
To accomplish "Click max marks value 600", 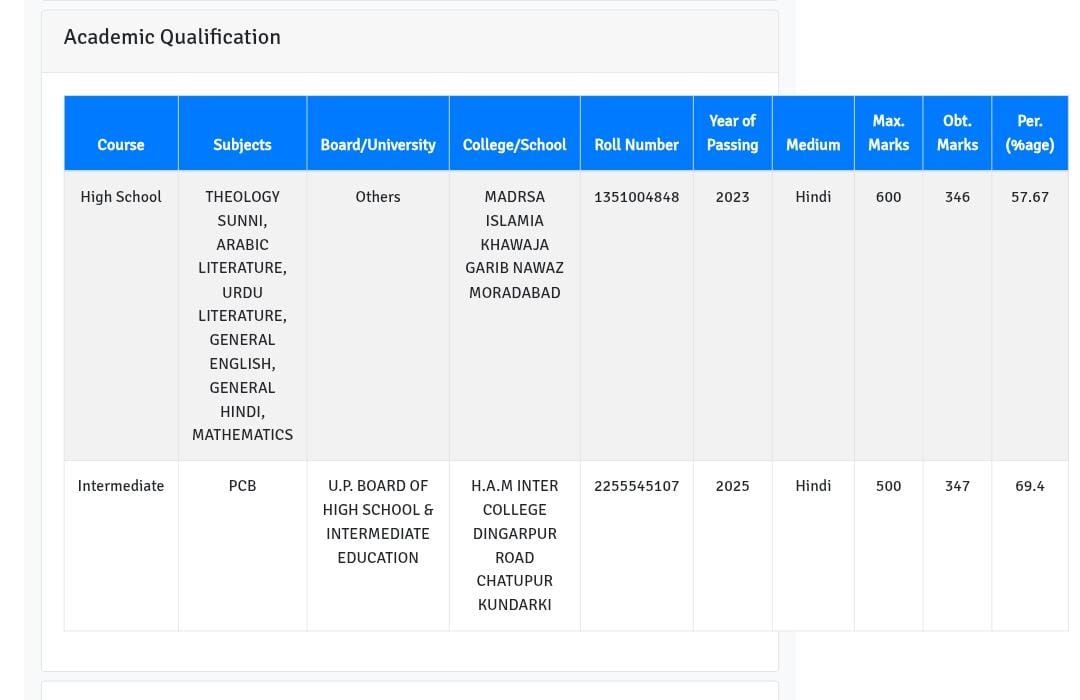I will tap(889, 197).
